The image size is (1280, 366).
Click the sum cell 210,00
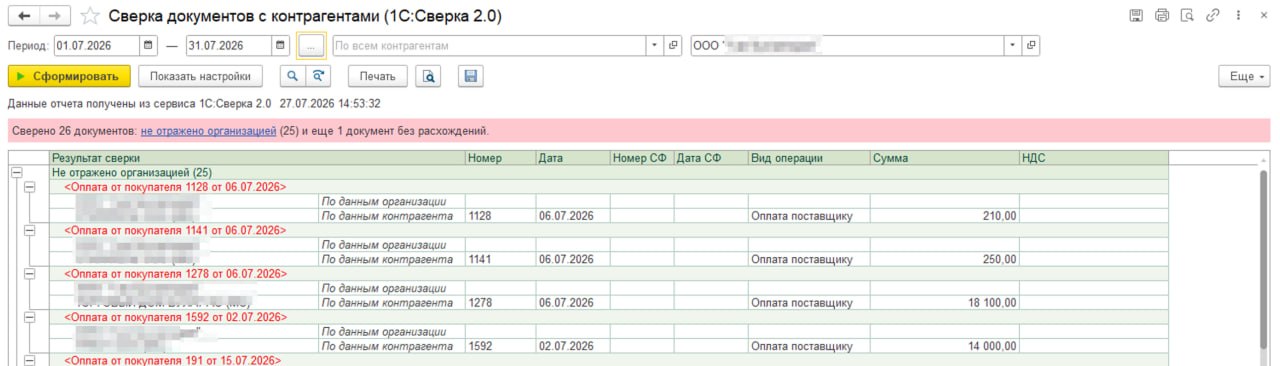tap(944, 216)
